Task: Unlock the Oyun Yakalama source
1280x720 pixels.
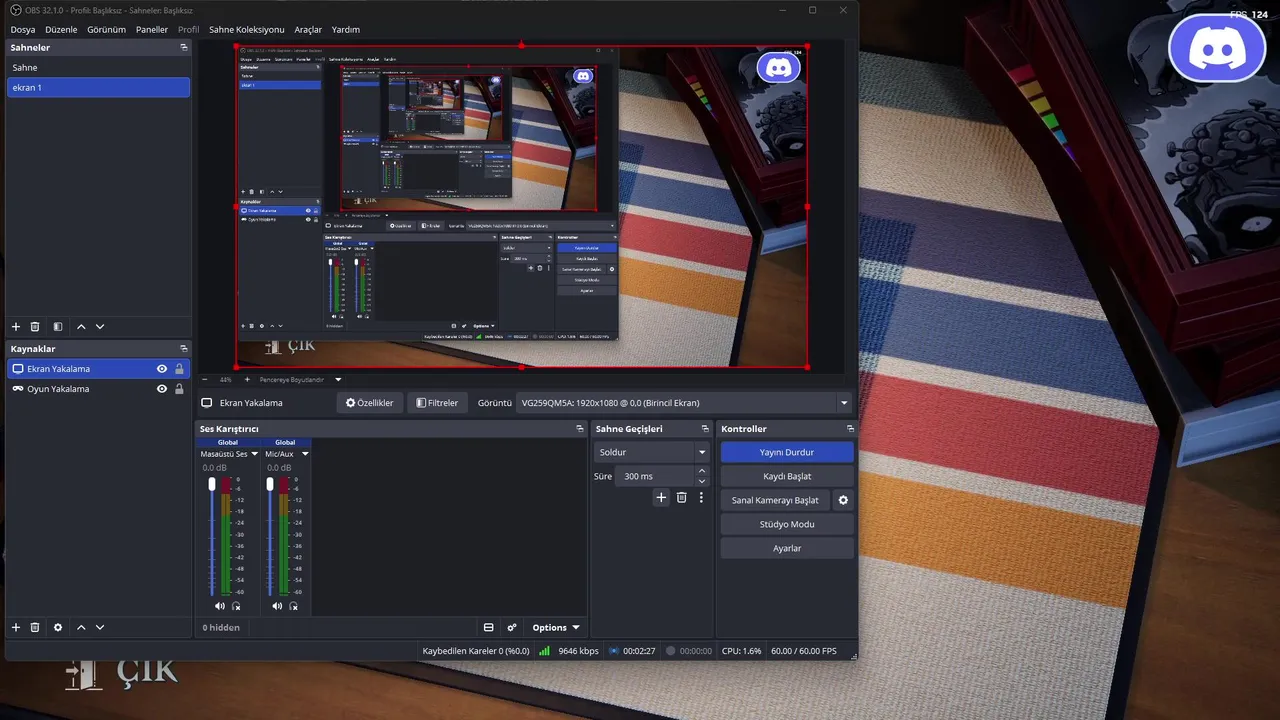Action: tap(179, 389)
